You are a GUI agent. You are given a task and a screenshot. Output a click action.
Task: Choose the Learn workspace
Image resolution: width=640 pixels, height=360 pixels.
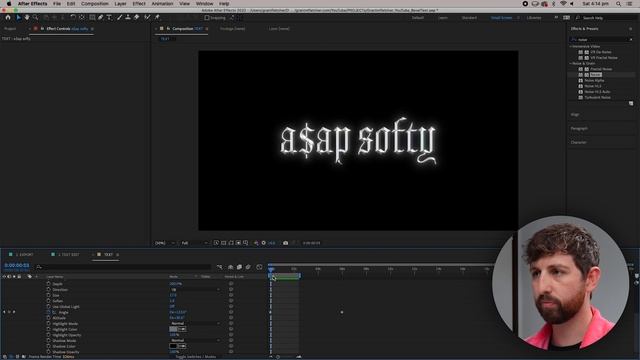pos(443,18)
